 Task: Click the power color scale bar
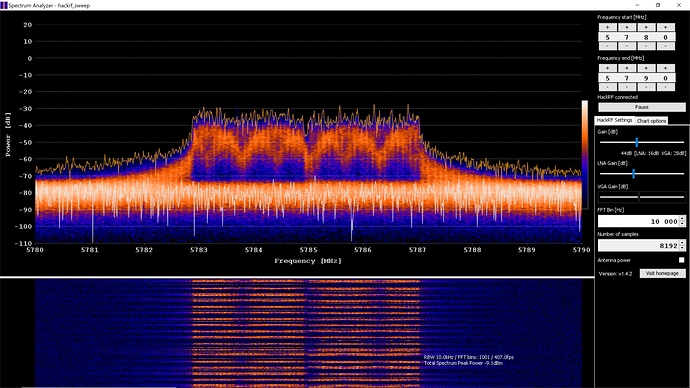pos(585,154)
